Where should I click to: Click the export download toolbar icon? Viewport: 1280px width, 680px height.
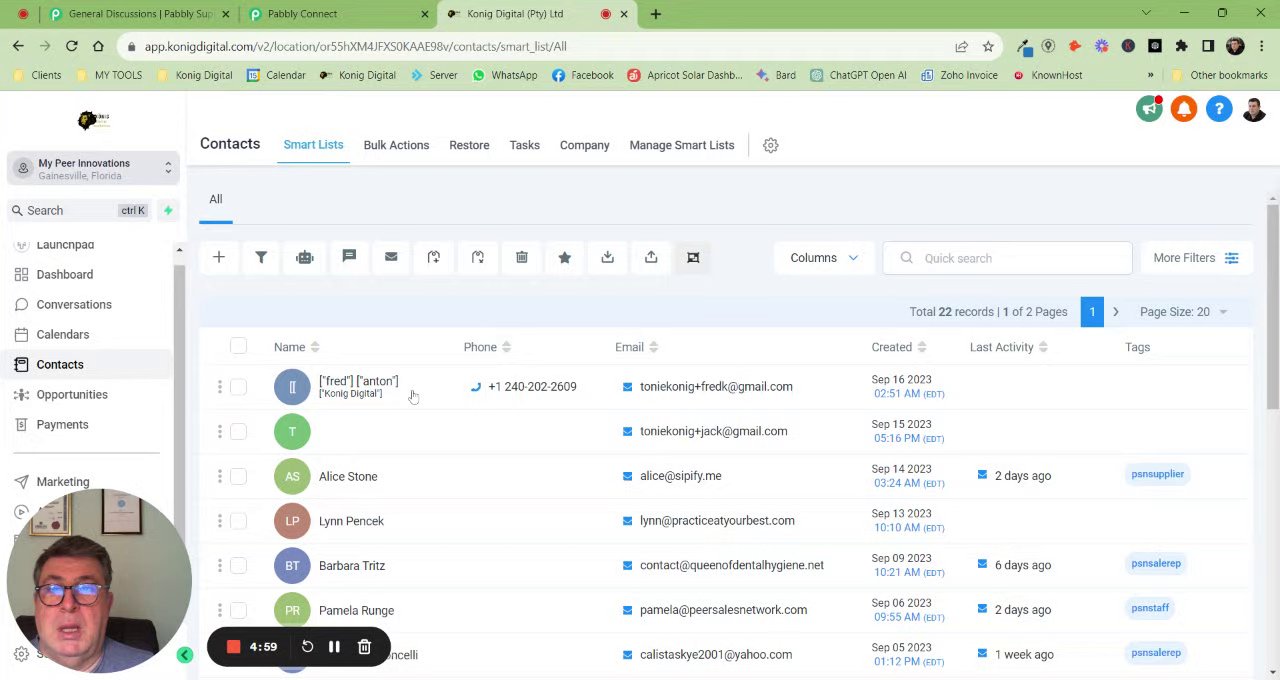point(607,258)
